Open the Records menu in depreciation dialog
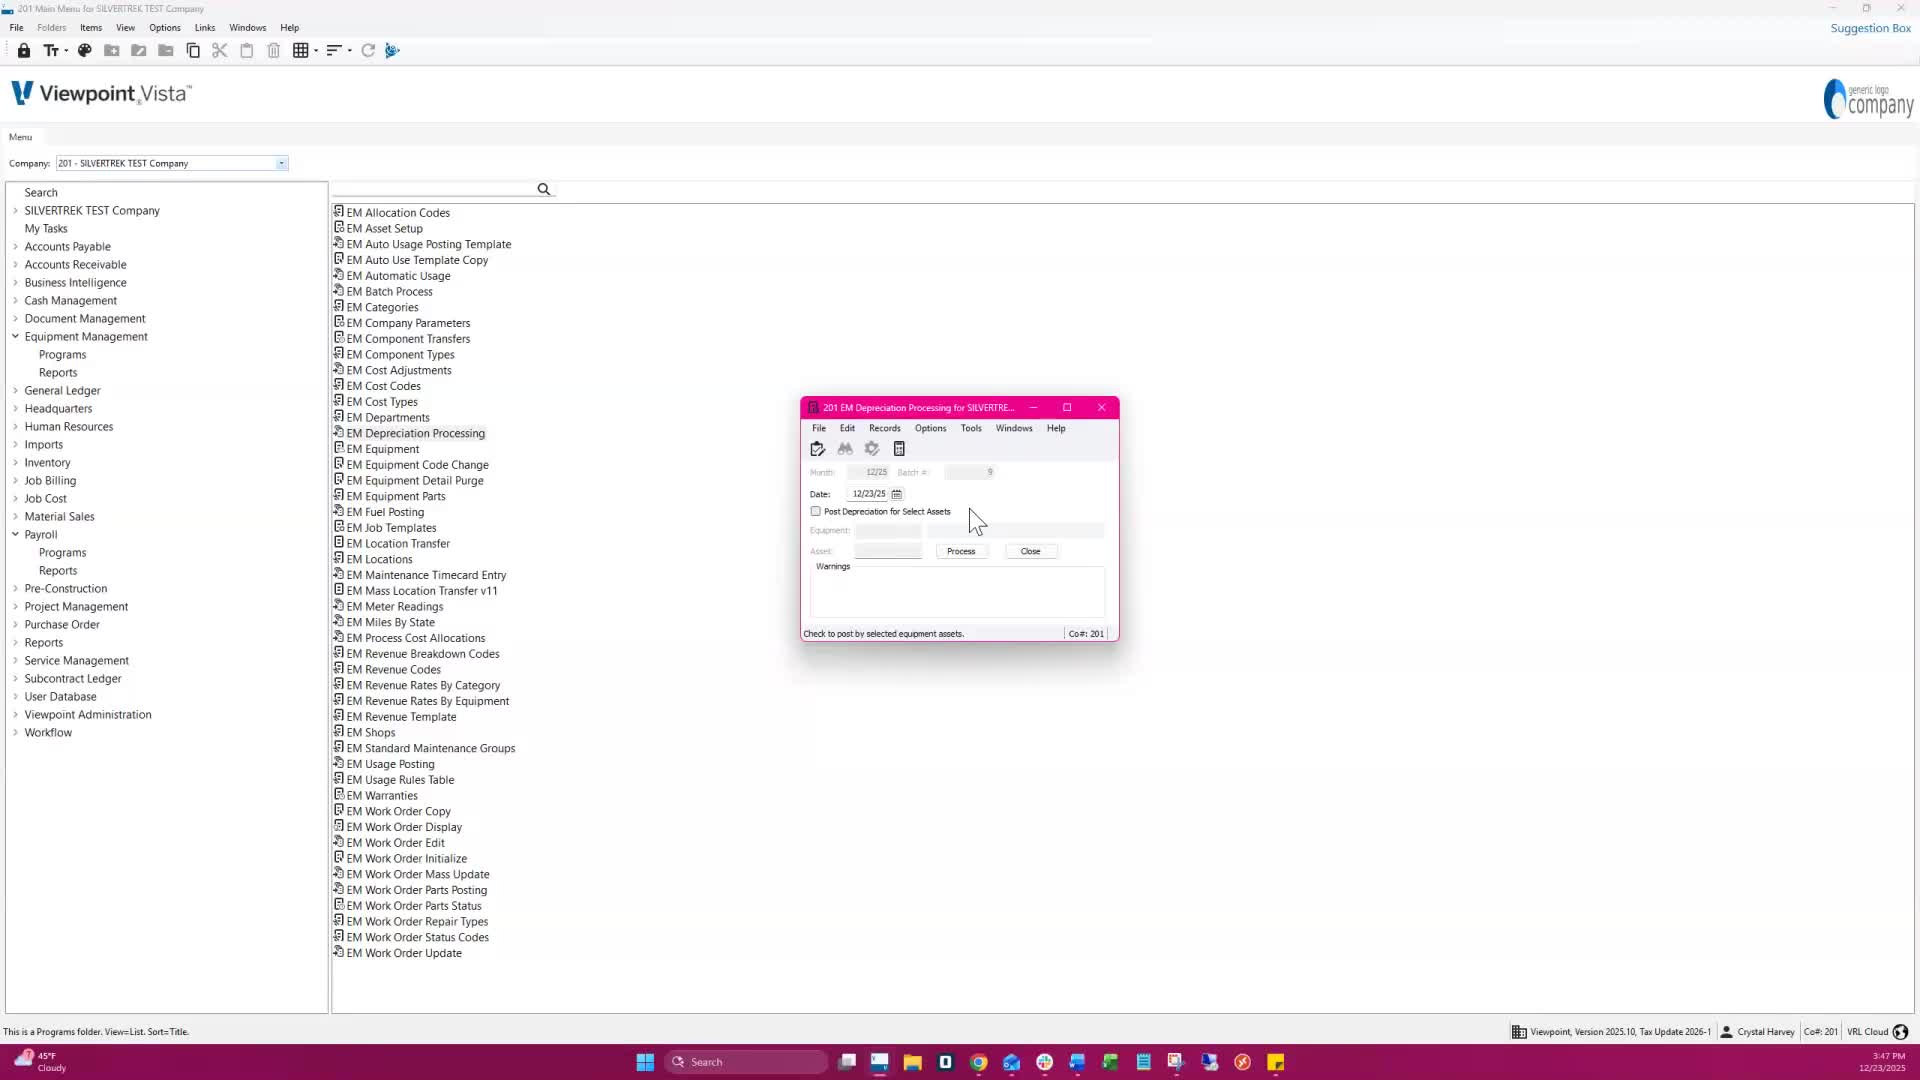This screenshot has height=1080, width=1920. click(884, 428)
